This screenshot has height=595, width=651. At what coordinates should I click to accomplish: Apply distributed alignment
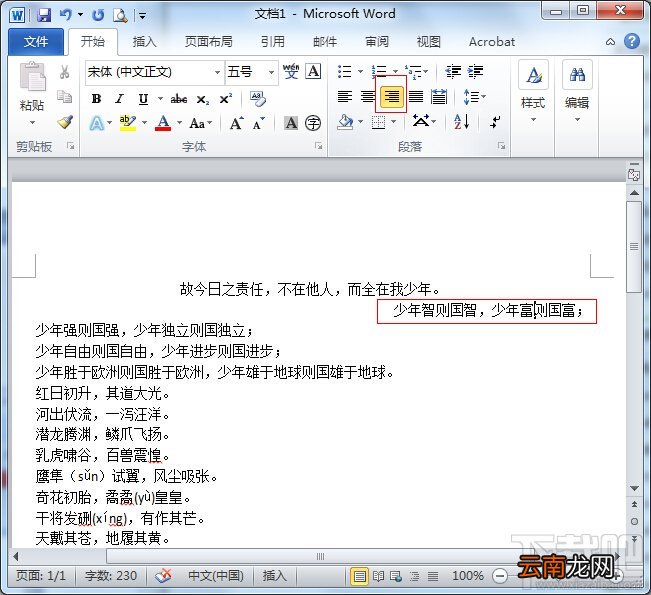coord(439,97)
